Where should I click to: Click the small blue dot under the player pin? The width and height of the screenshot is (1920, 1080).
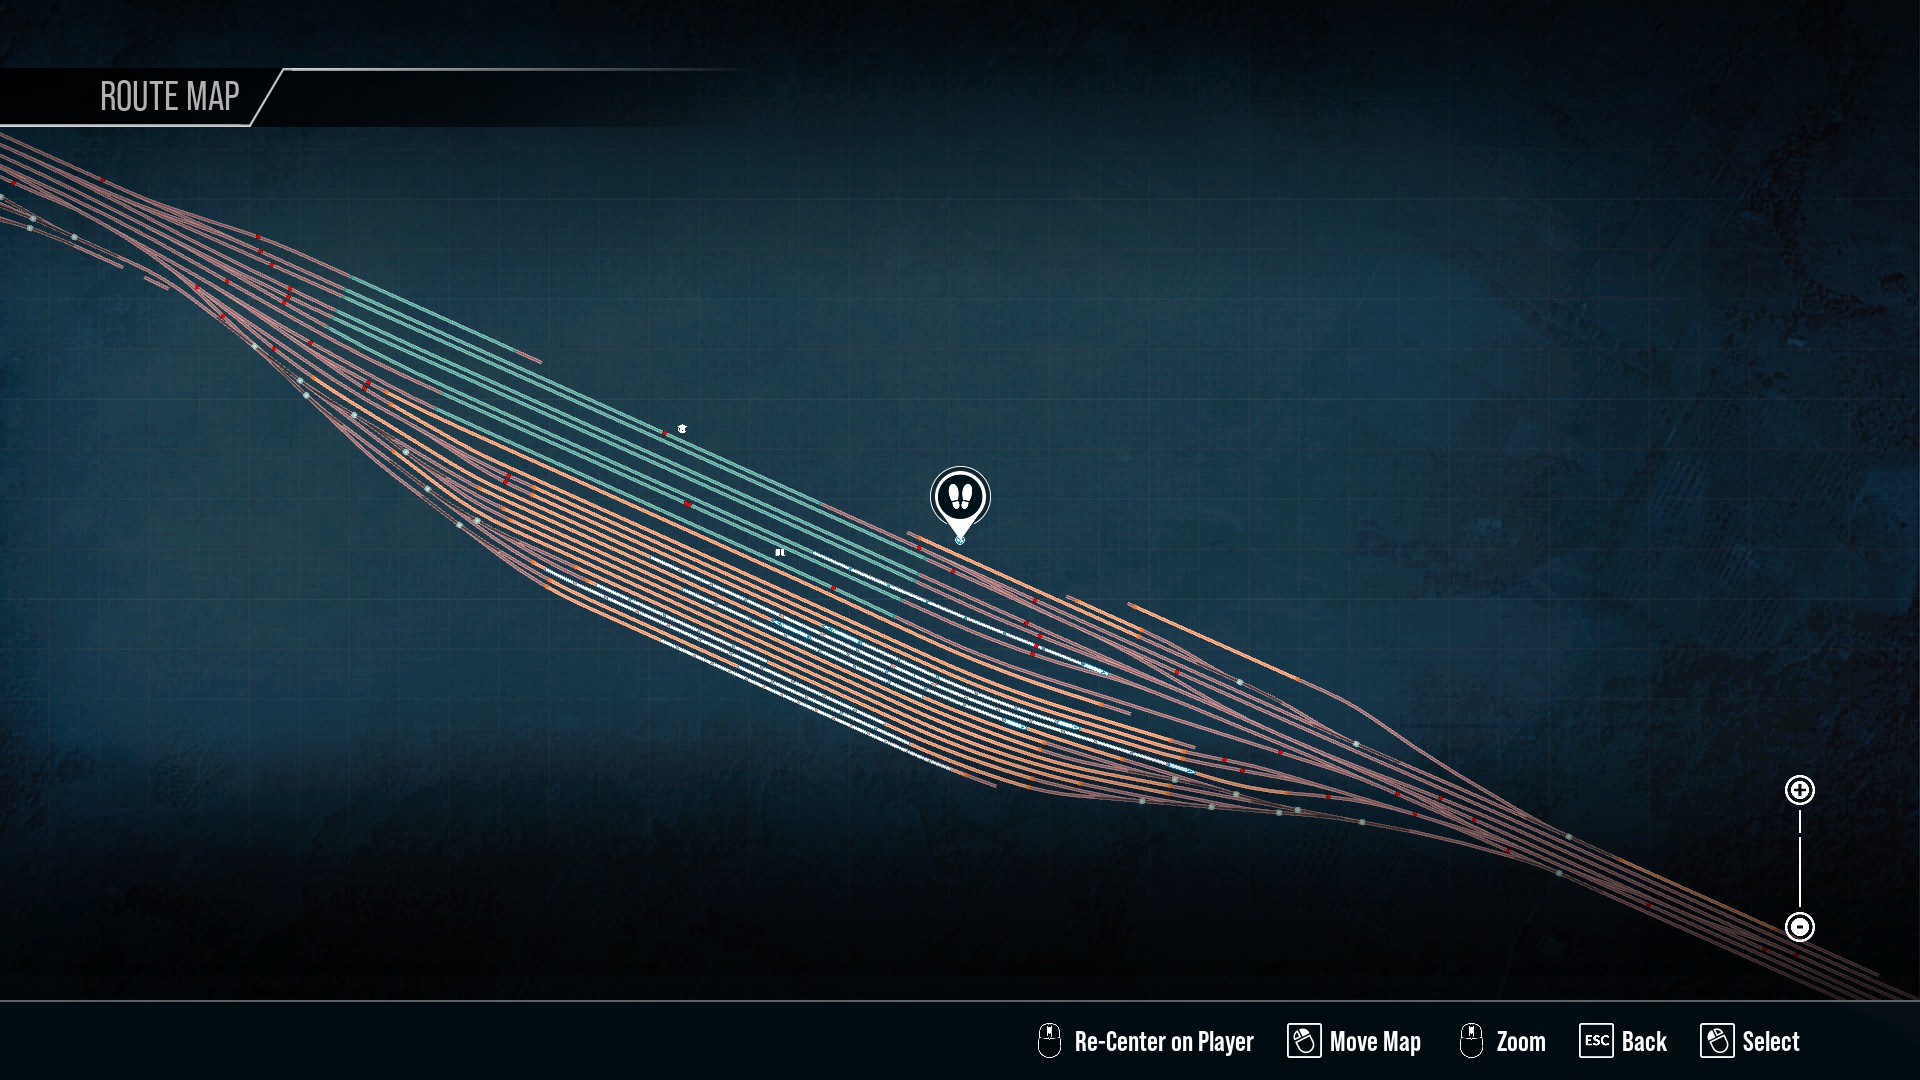pos(960,540)
